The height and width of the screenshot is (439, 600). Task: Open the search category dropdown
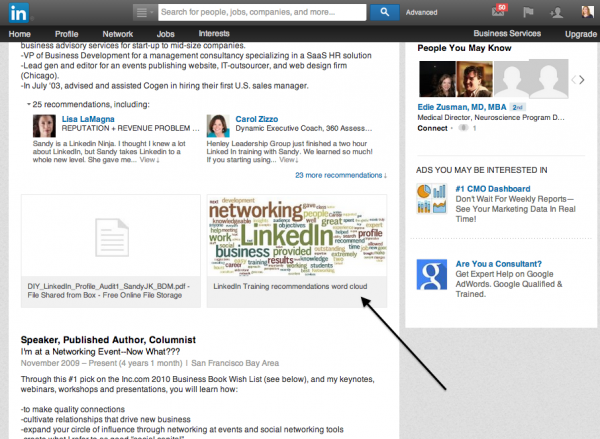pyautogui.click(x=145, y=12)
